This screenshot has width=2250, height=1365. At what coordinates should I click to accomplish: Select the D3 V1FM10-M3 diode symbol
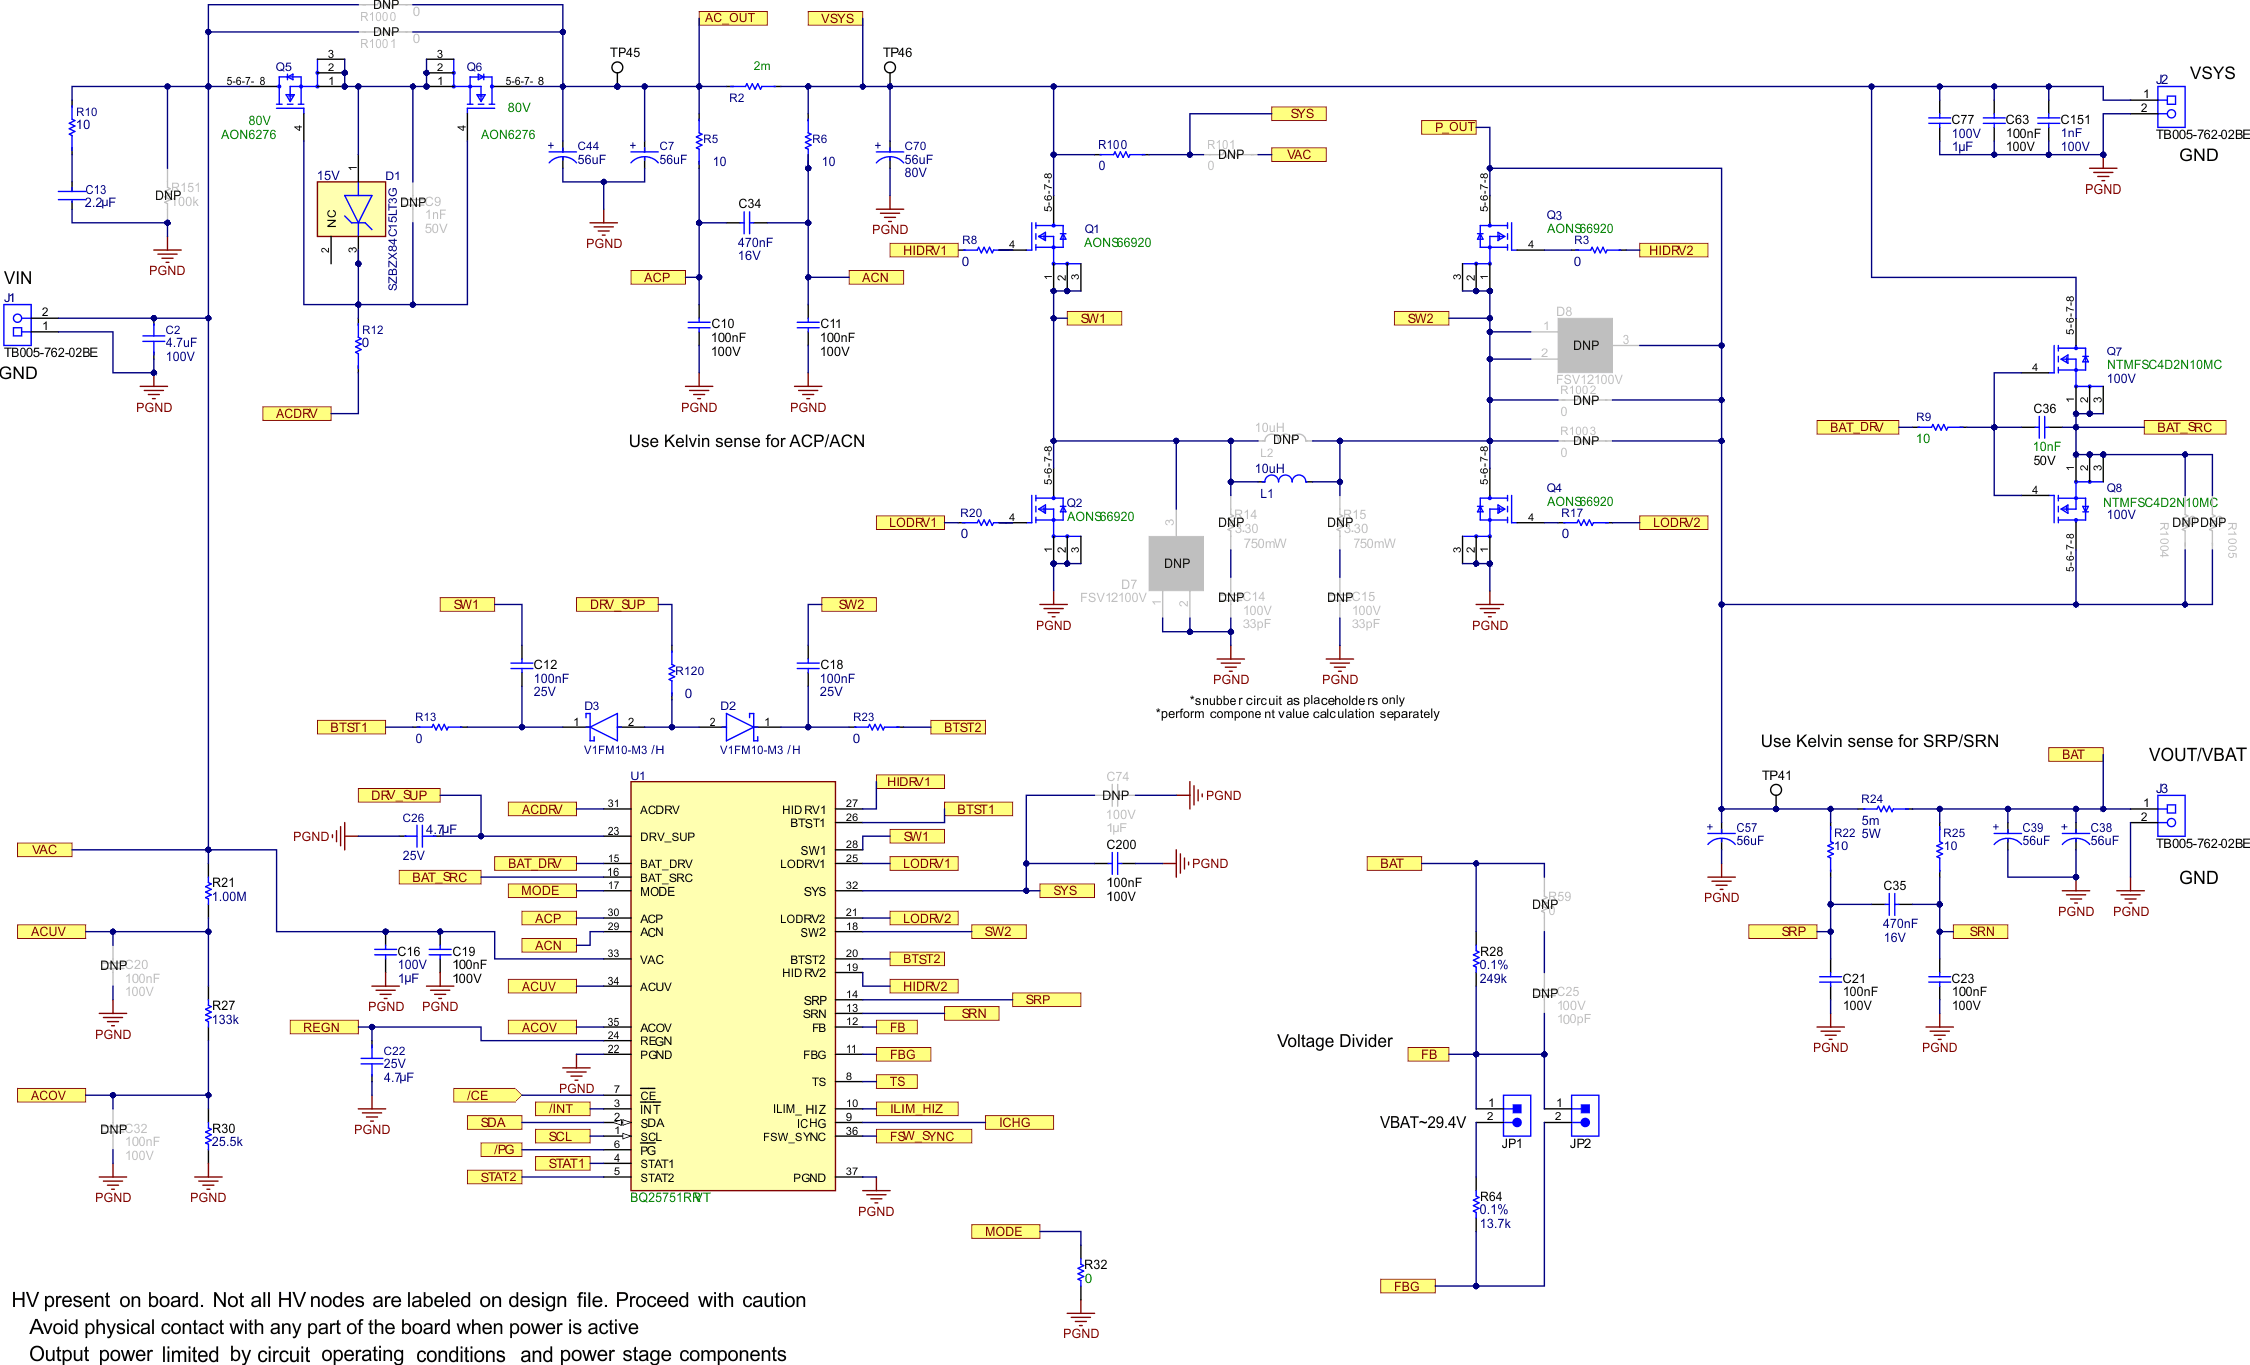(602, 727)
